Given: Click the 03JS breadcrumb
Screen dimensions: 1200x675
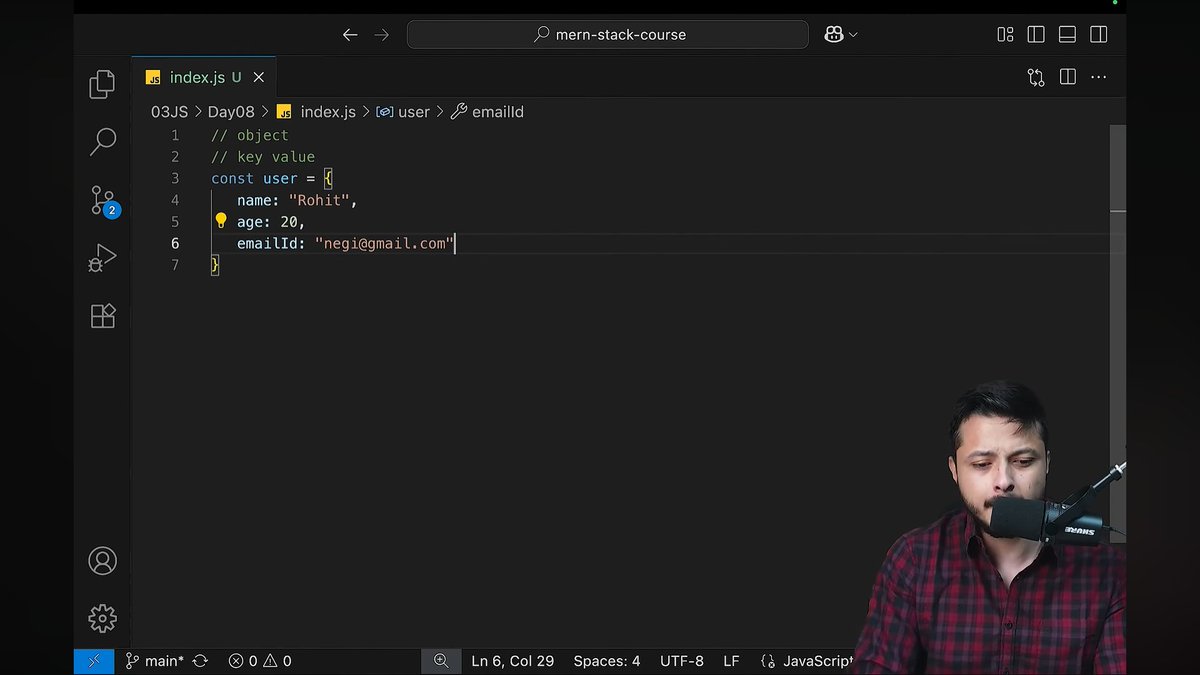Looking at the screenshot, I should [169, 112].
